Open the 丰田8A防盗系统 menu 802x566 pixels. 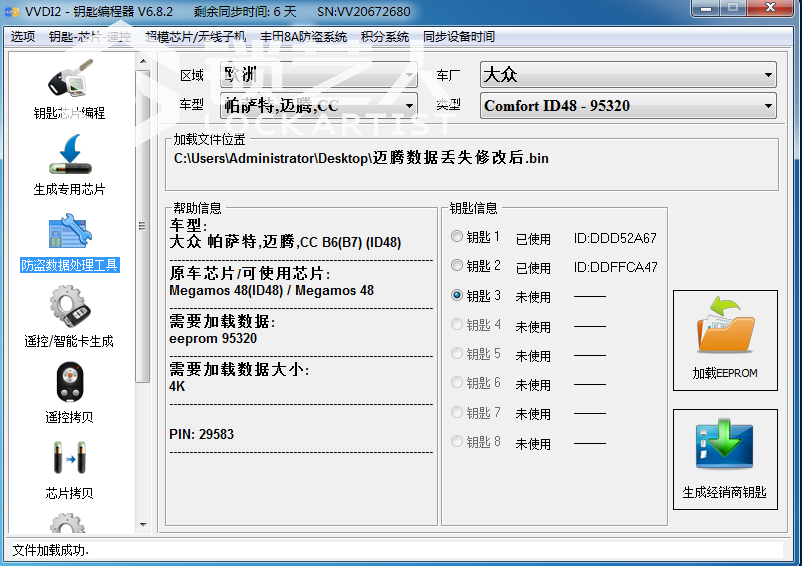(303, 37)
